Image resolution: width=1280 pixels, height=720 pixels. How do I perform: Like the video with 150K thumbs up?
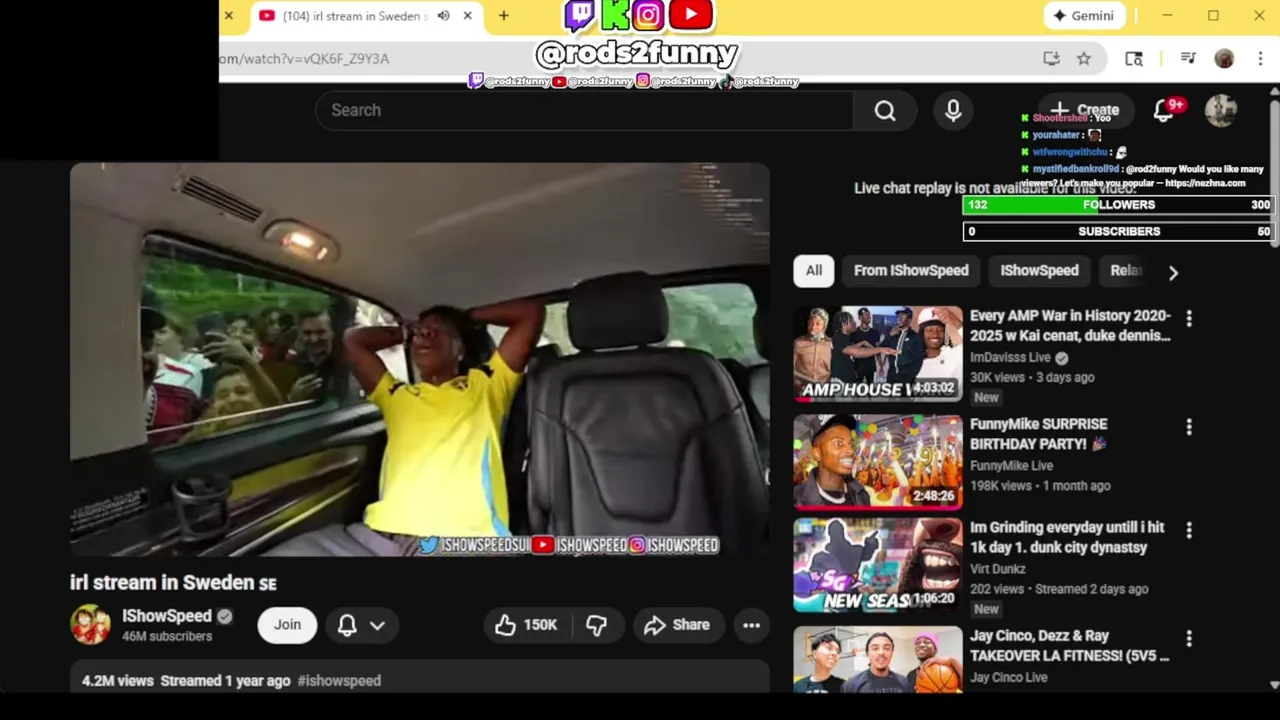[526, 625]
